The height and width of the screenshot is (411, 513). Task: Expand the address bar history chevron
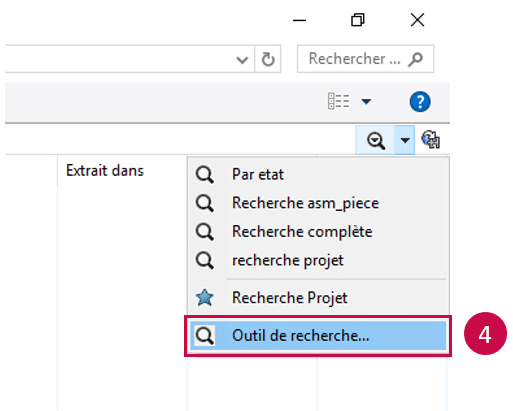(242, 60)
